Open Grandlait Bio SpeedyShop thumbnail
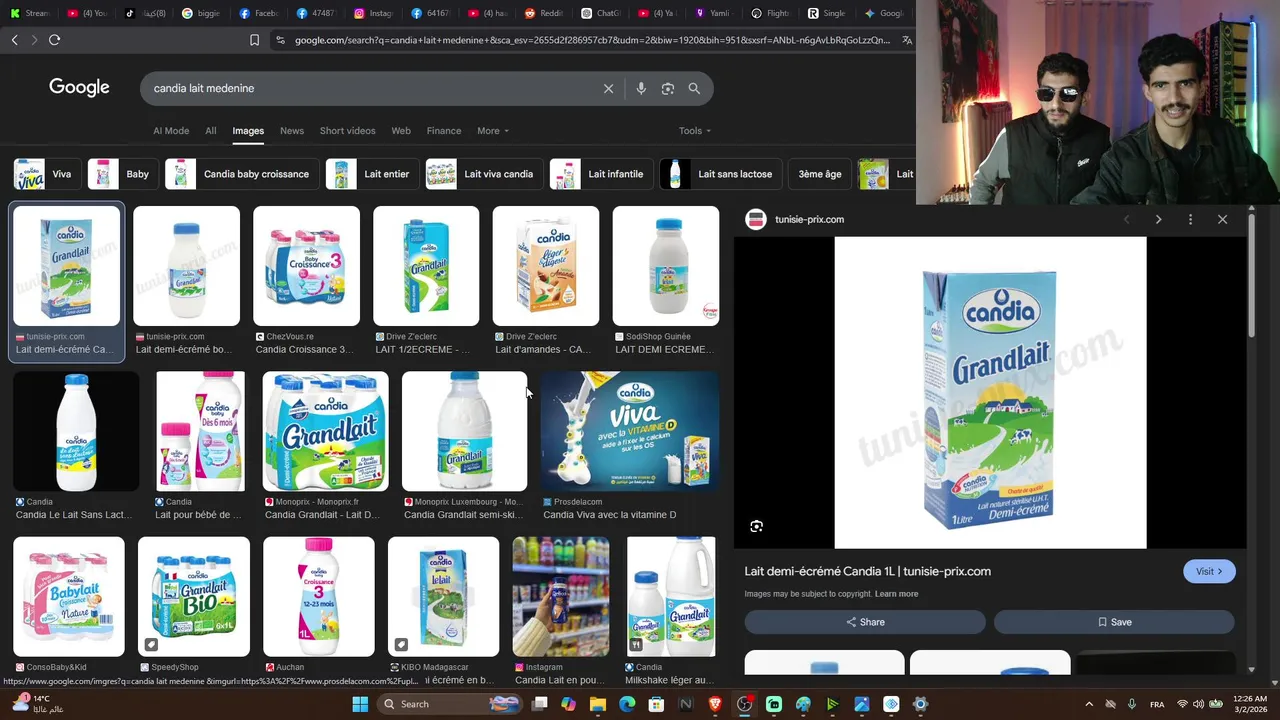Image resolution: width=1280 pixels, height=720 pixels. (194, 596)
